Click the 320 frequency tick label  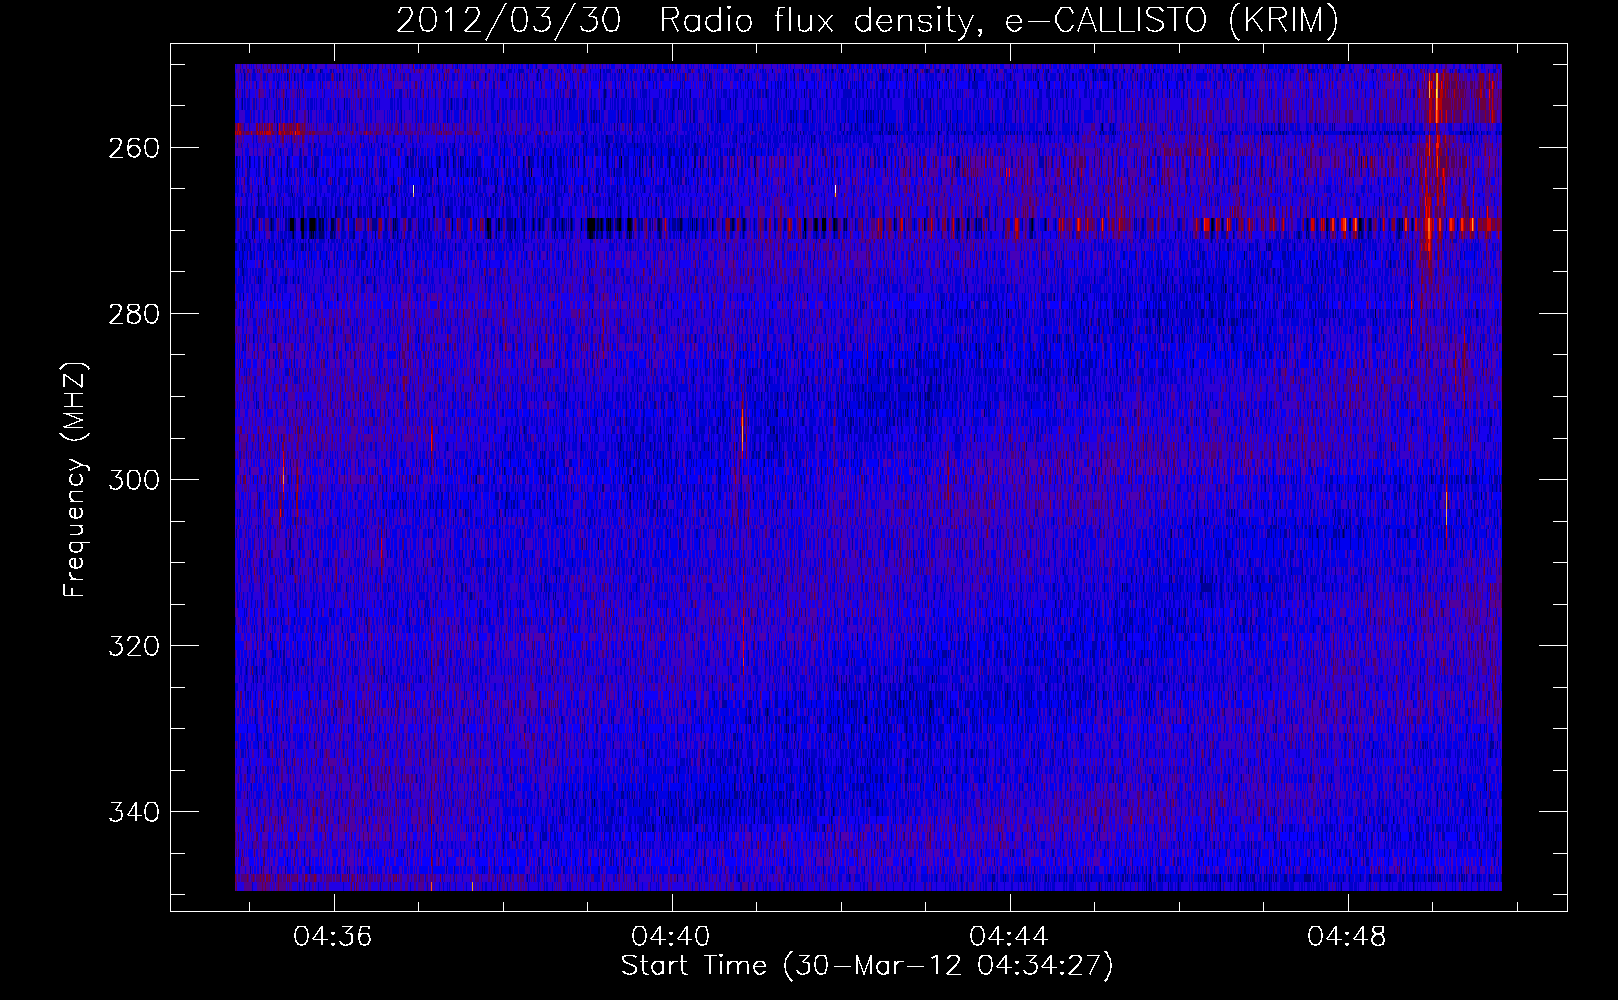click(134, 646)
